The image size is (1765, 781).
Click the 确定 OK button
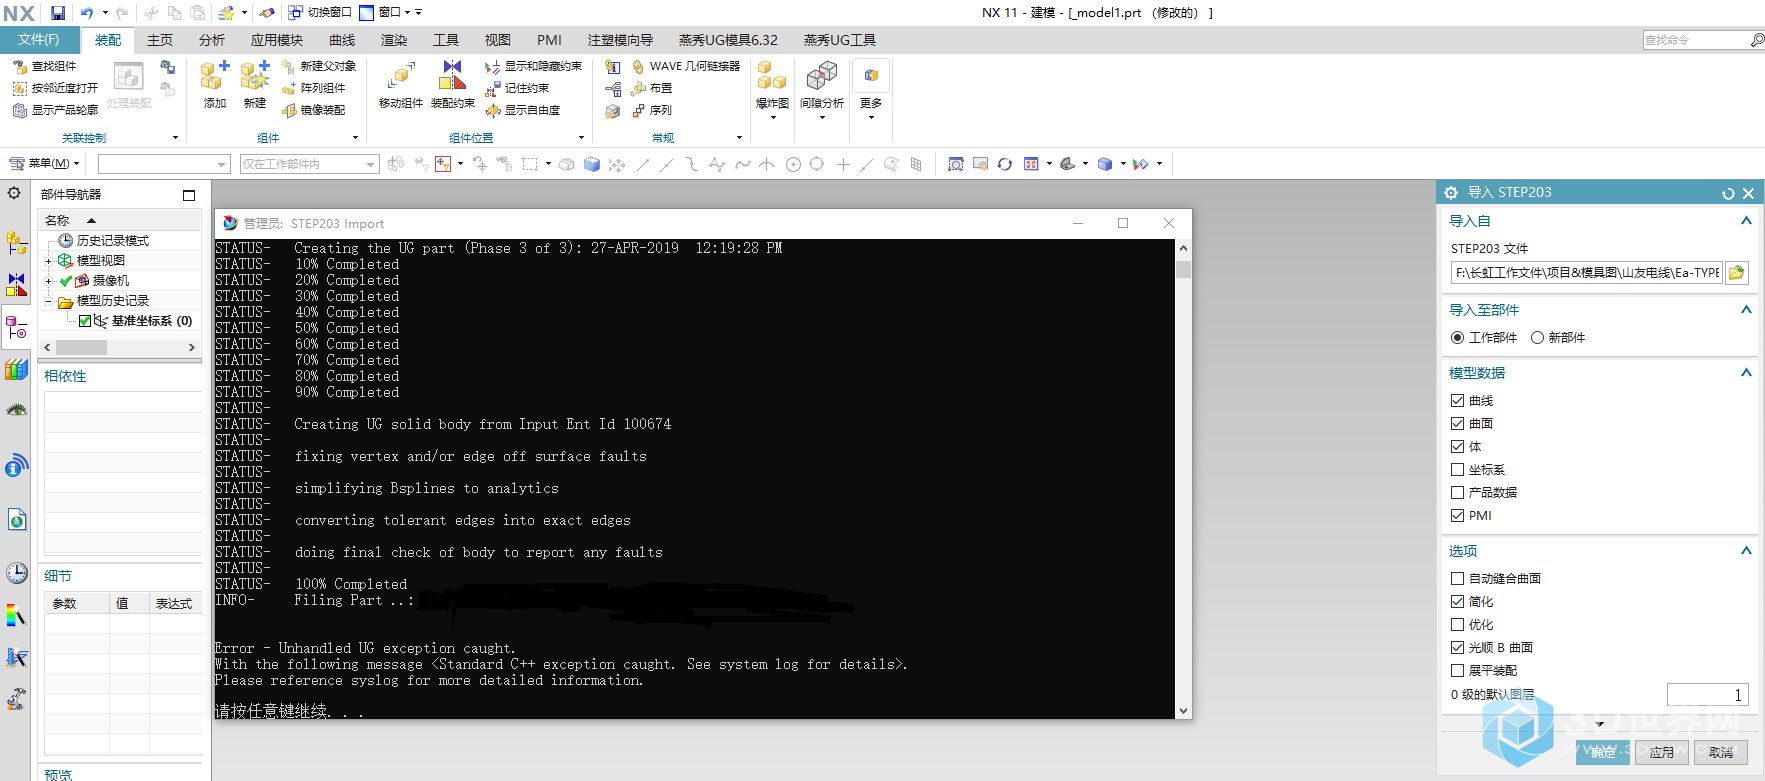[1603, 752]
